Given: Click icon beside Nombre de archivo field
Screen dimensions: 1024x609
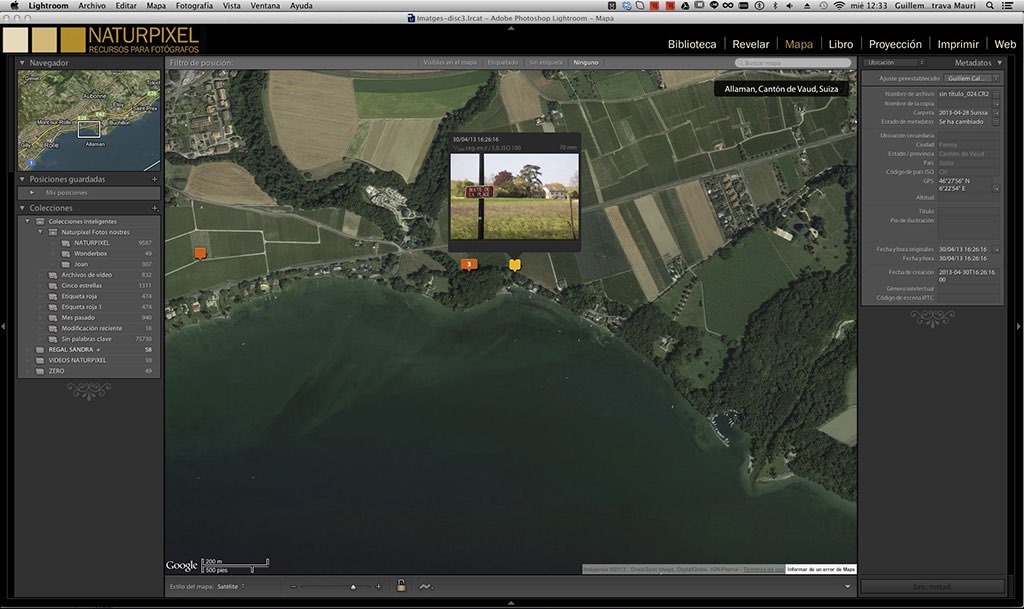Looking at the screenshot, I should click(996, 94).
